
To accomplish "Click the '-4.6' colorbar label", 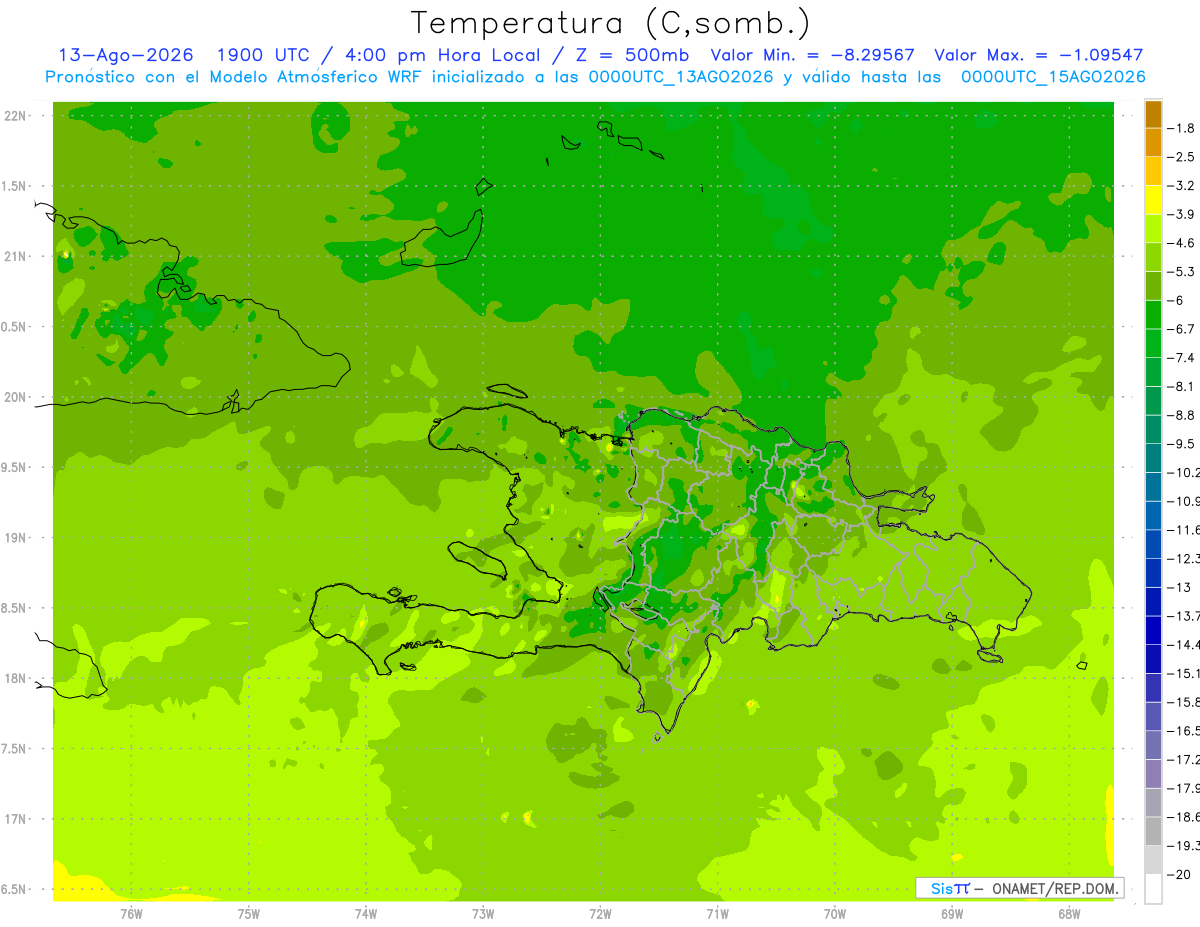I will point(1181,243).
